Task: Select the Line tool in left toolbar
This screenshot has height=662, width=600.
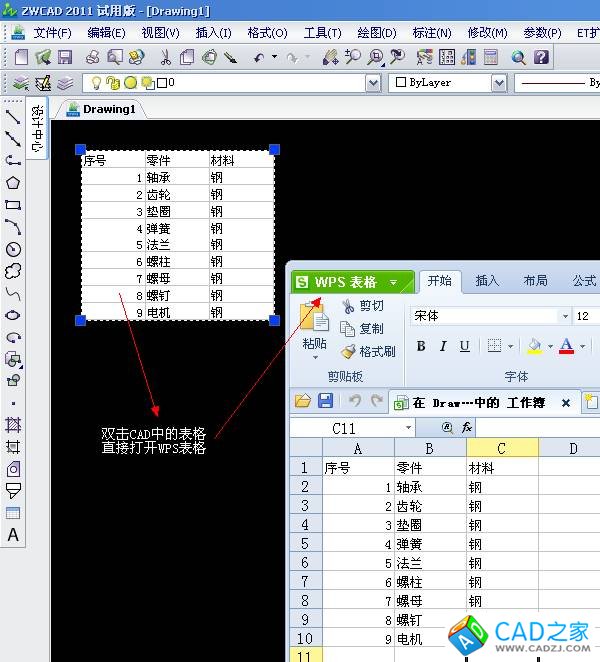Action: tap(13, 117)
